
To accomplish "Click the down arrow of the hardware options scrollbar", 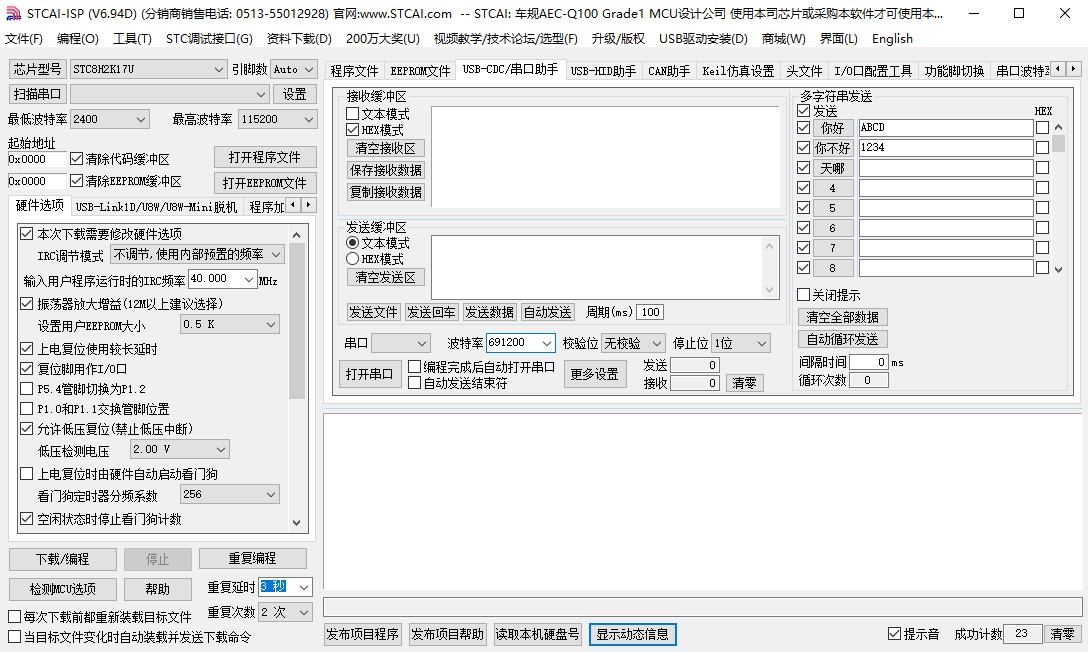I will point(297,522).
